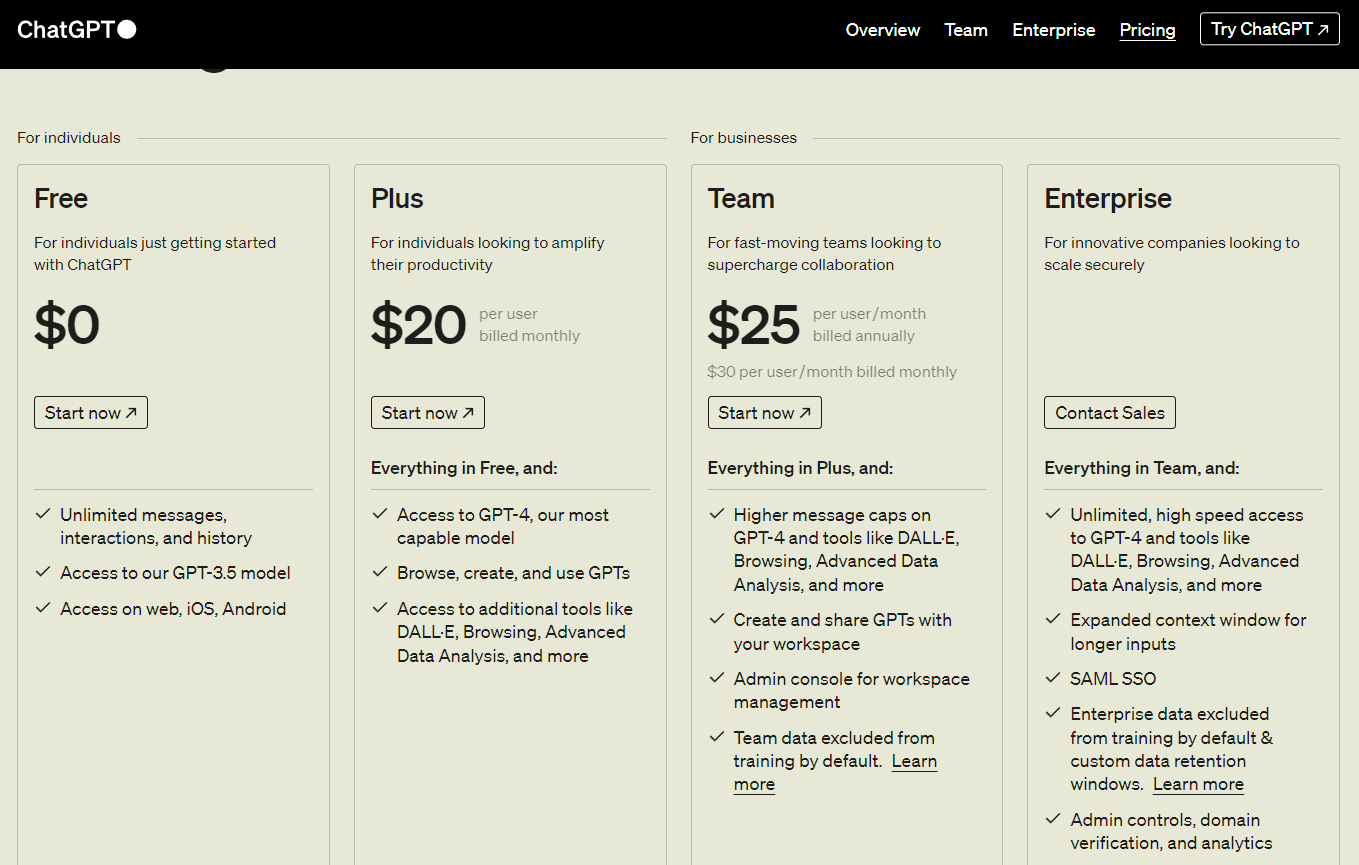
Task: Open the Overview nav item
Action: (x=882, y=30)
